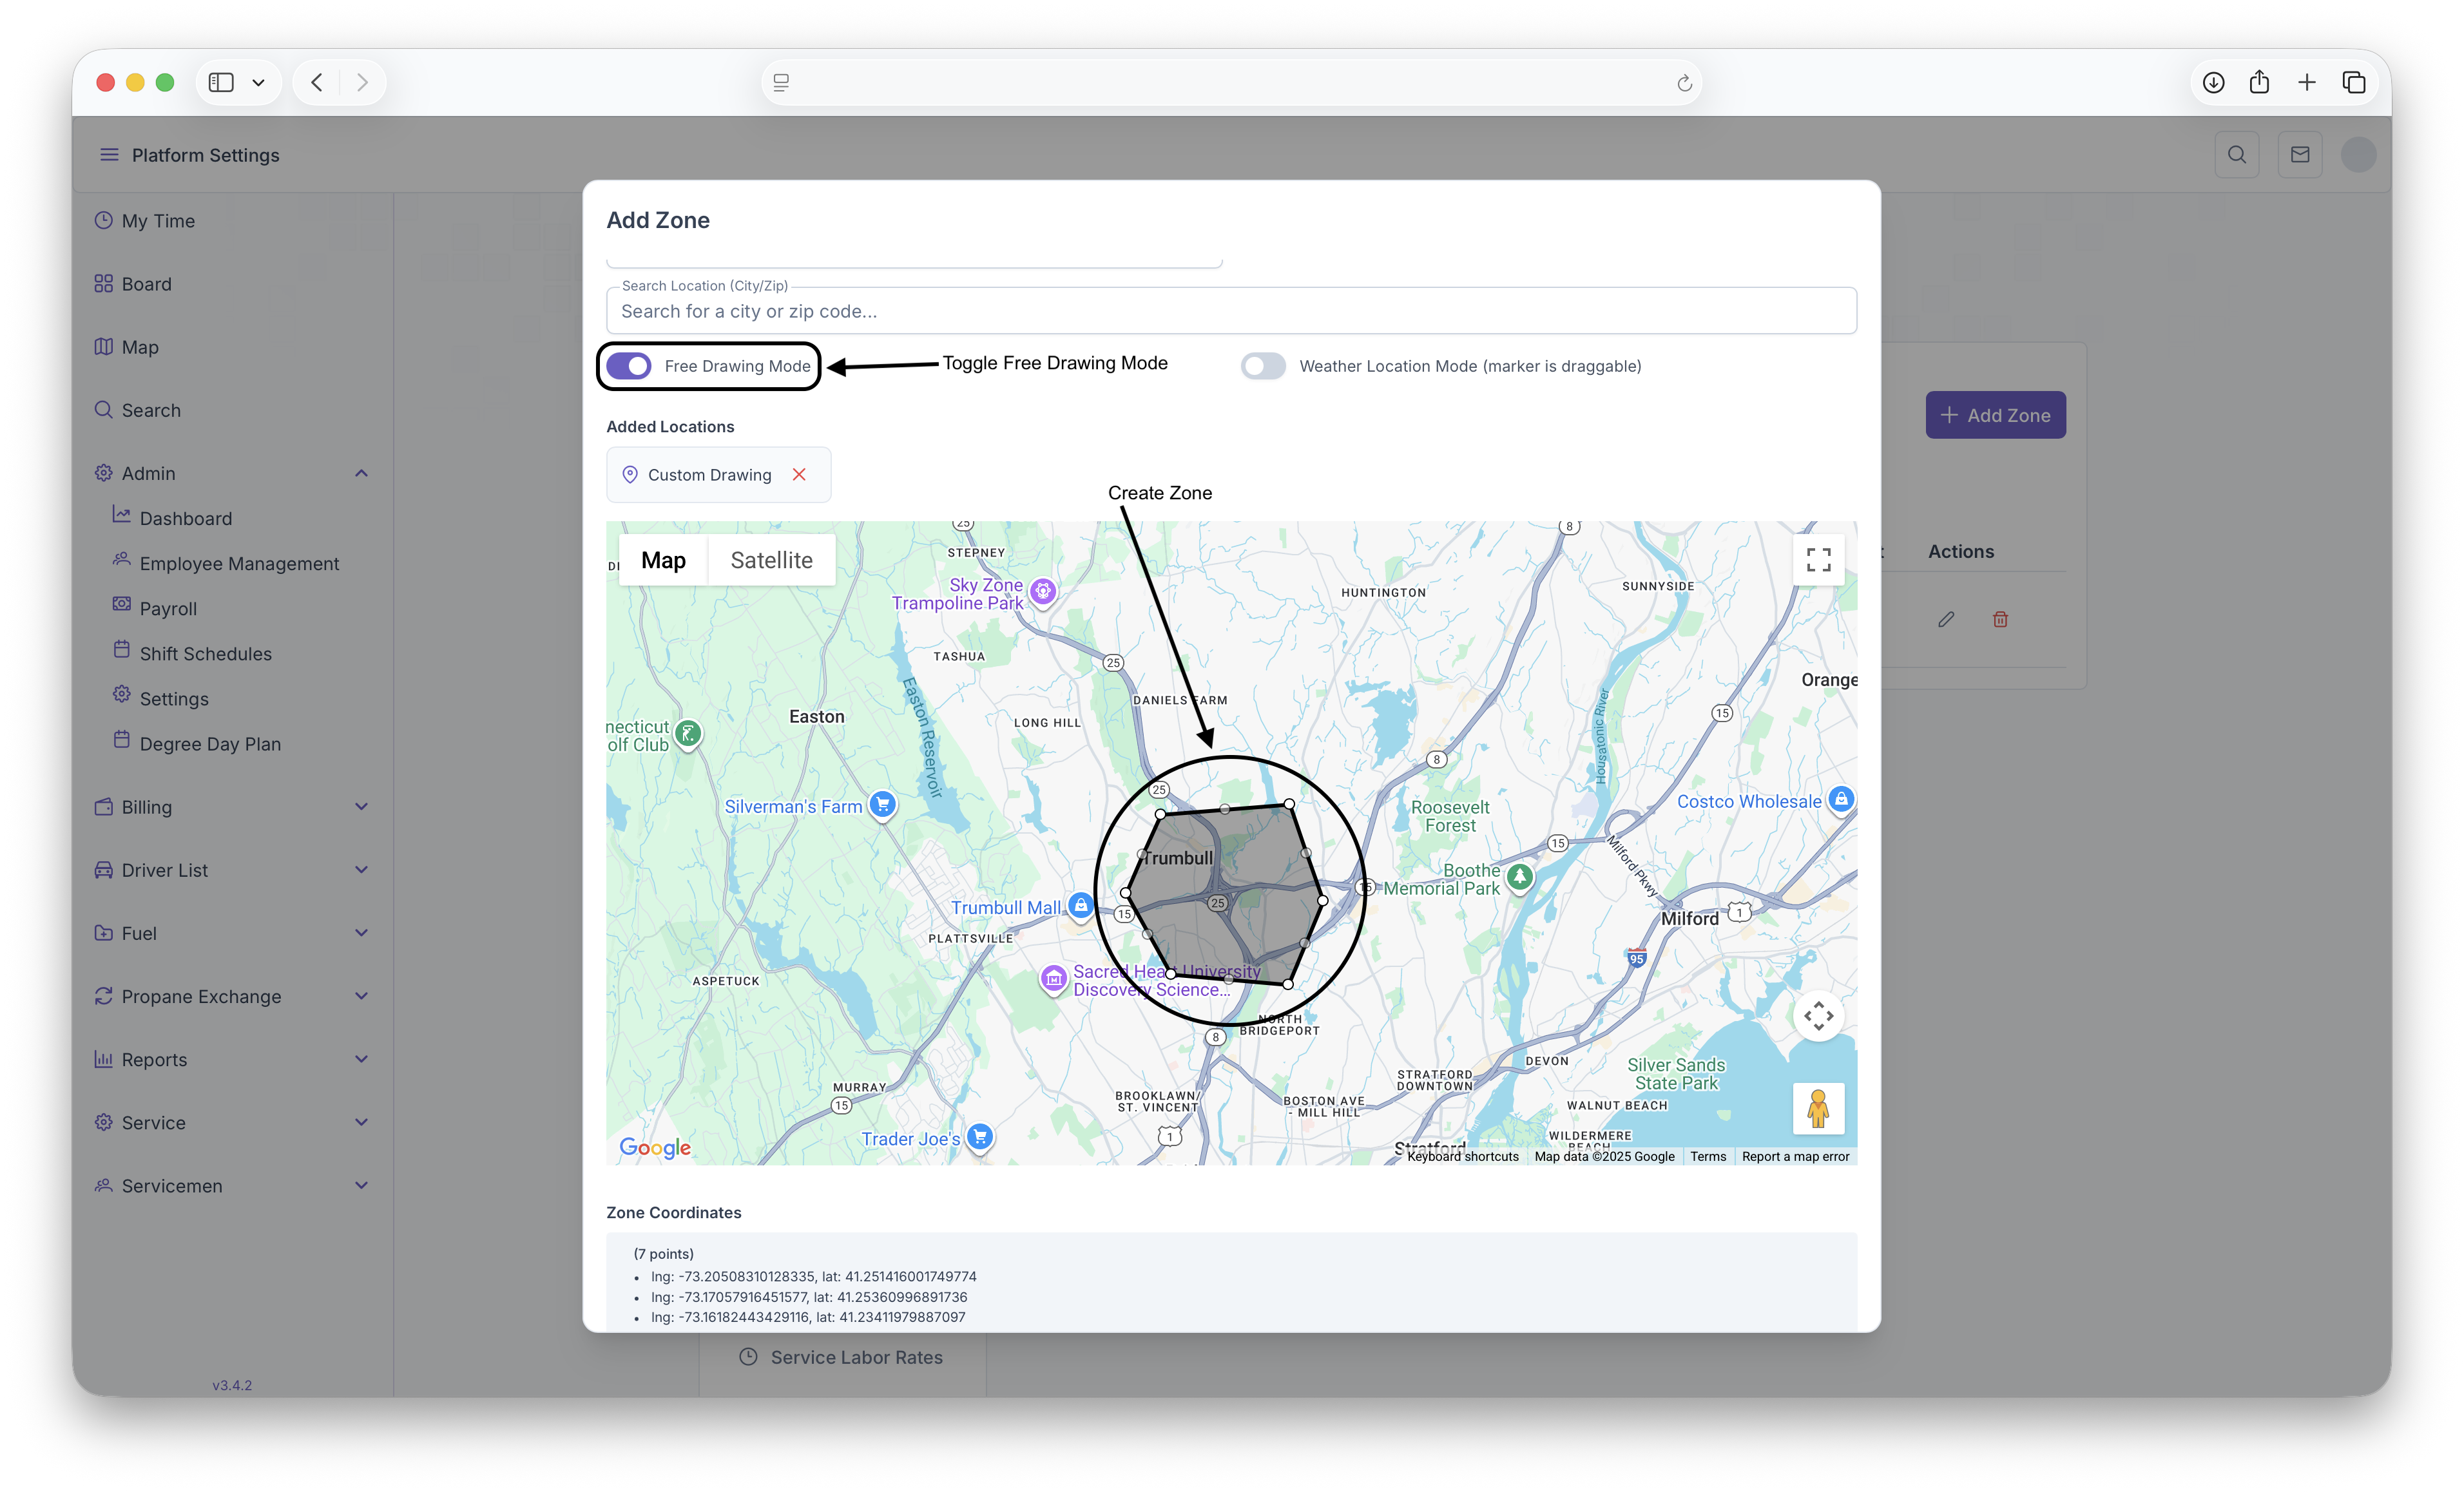Viewport: 2464px width, 1492px height.
Task: Collapse the Admin sidebar section
Action: coord(361,473)
